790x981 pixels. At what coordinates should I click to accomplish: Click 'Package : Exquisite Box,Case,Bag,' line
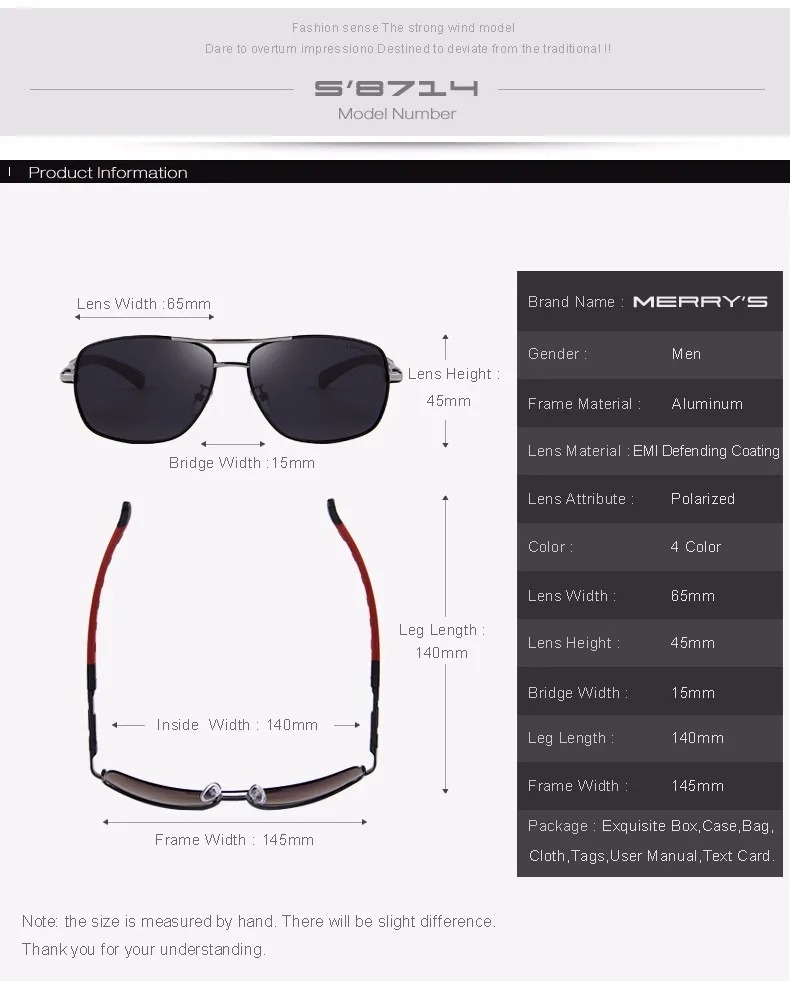pyautogui.click(x=651, y=826)
